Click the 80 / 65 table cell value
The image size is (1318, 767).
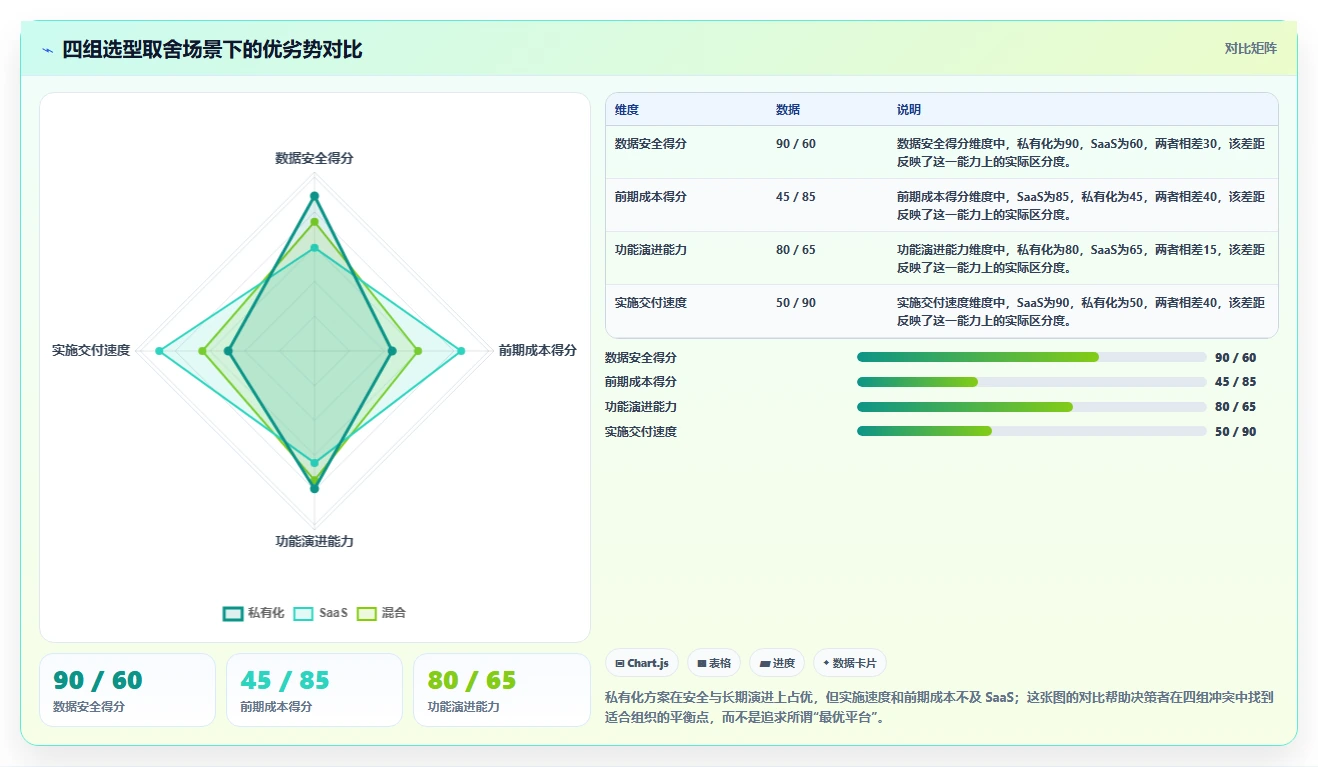coord(796,250)
